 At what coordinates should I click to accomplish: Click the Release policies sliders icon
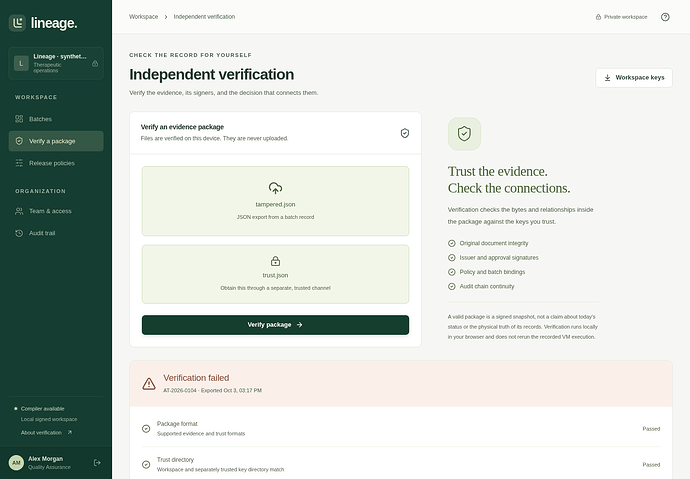pos(19,163)
